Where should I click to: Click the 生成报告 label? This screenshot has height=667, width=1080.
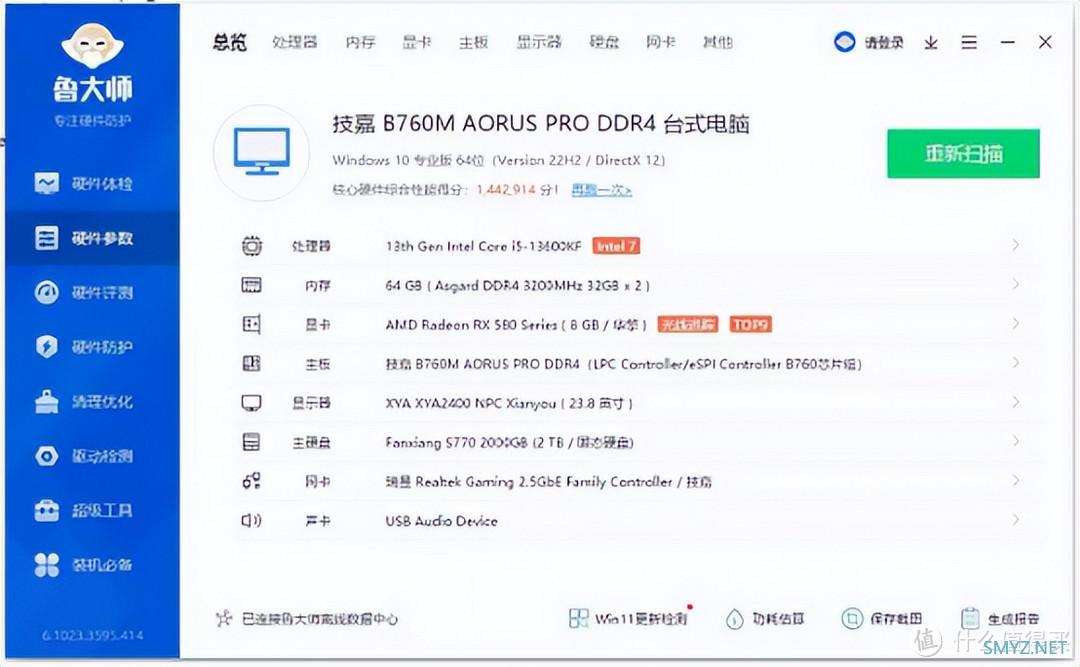[1013, 619]
